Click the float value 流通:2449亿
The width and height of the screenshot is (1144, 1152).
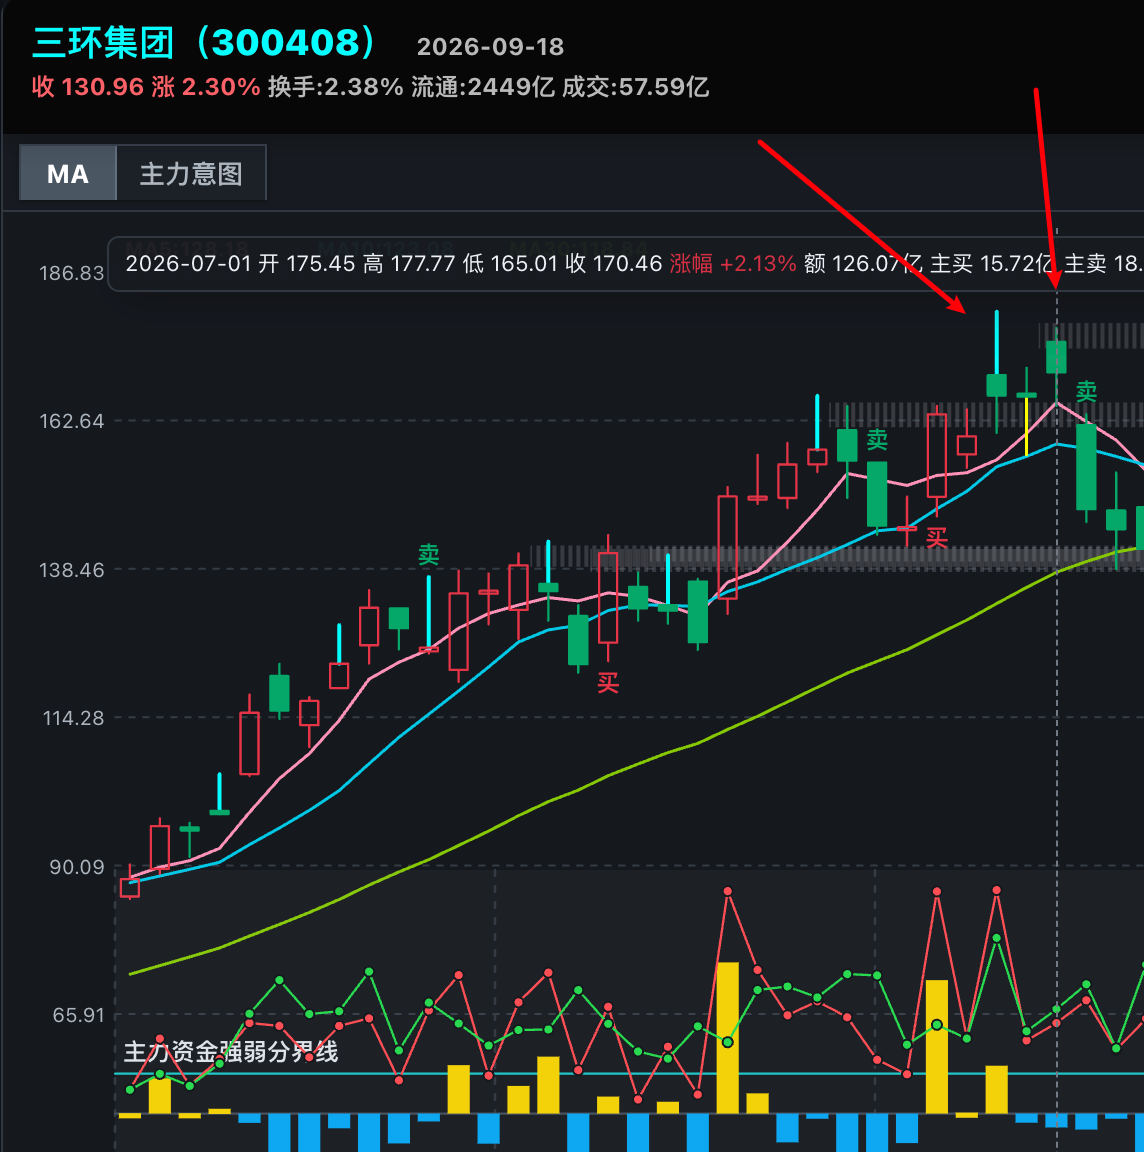[483, 87]
